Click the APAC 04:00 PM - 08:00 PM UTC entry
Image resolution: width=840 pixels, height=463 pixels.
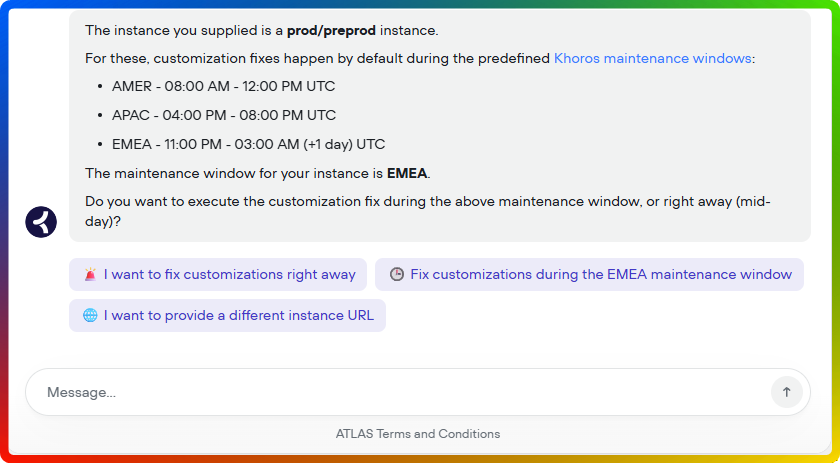point(224,115)
